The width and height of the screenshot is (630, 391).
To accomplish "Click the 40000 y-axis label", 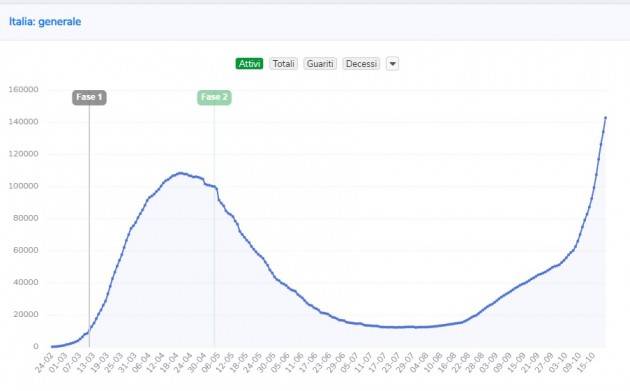I will point(26,282).
